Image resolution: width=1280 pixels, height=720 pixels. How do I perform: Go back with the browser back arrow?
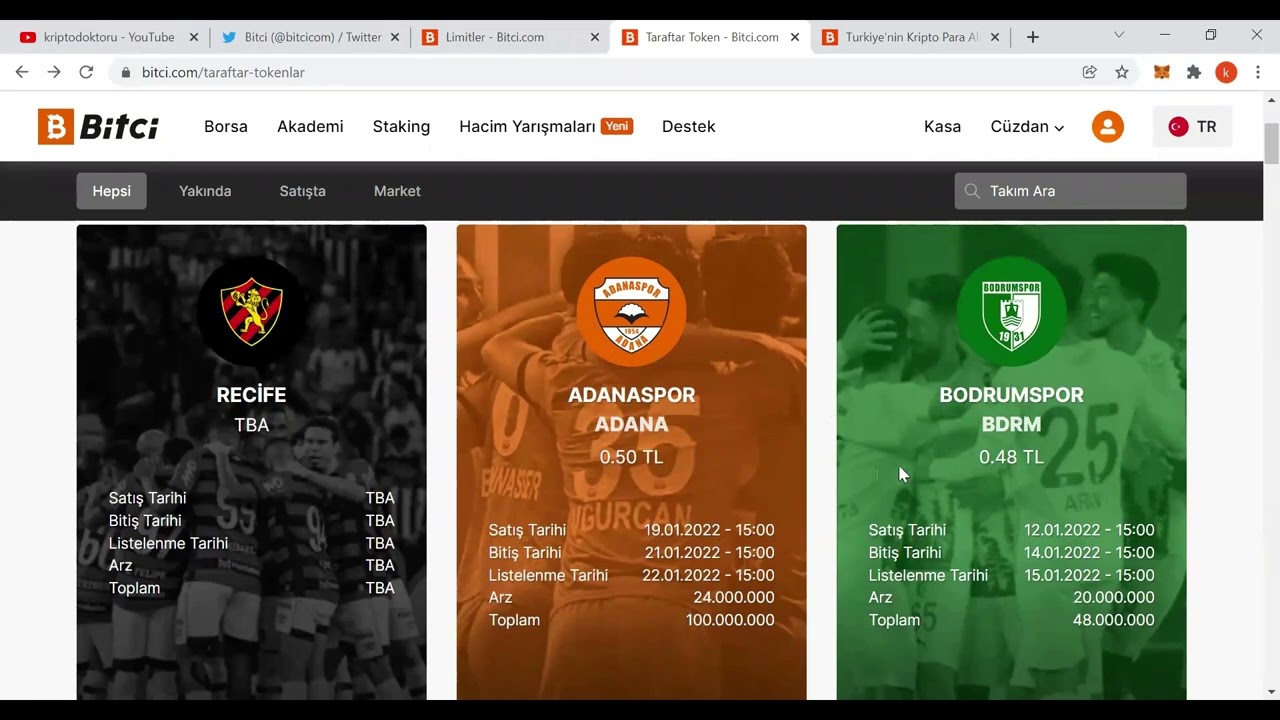click(22, 72)
